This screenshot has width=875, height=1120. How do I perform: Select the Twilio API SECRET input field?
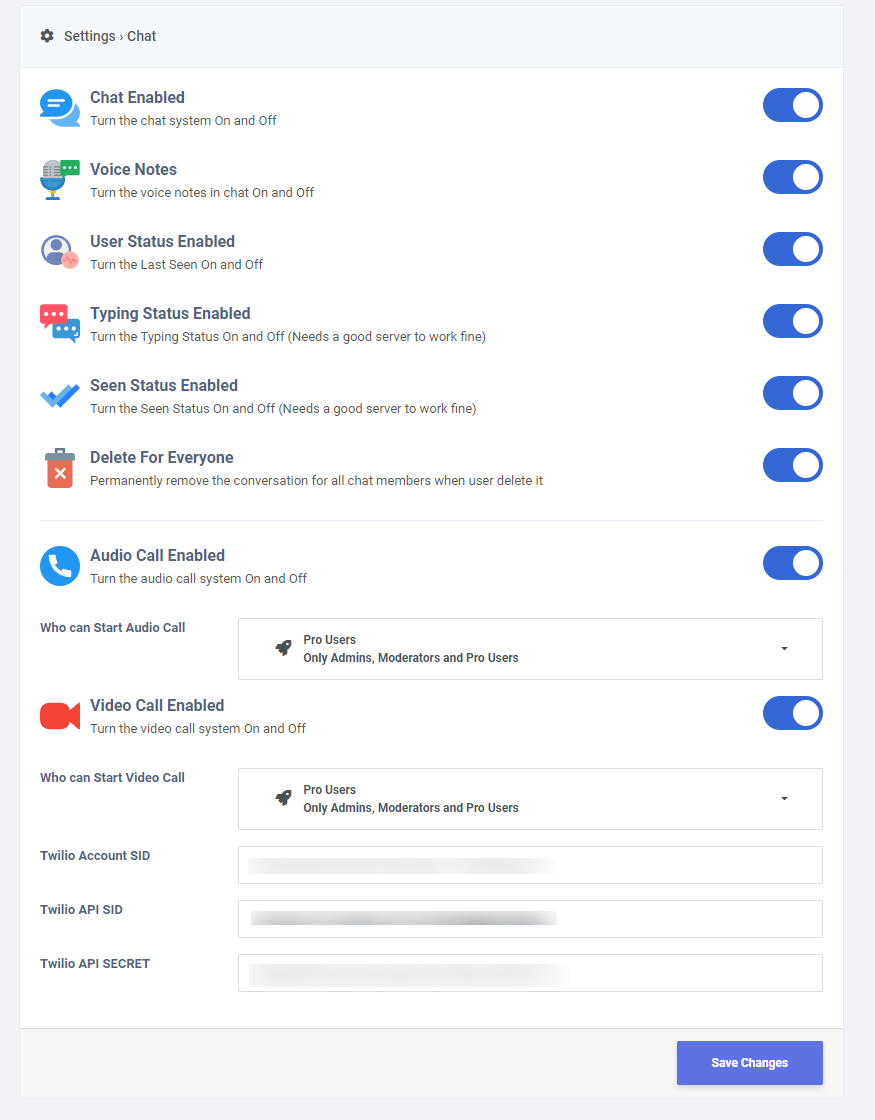coord(530,973)
